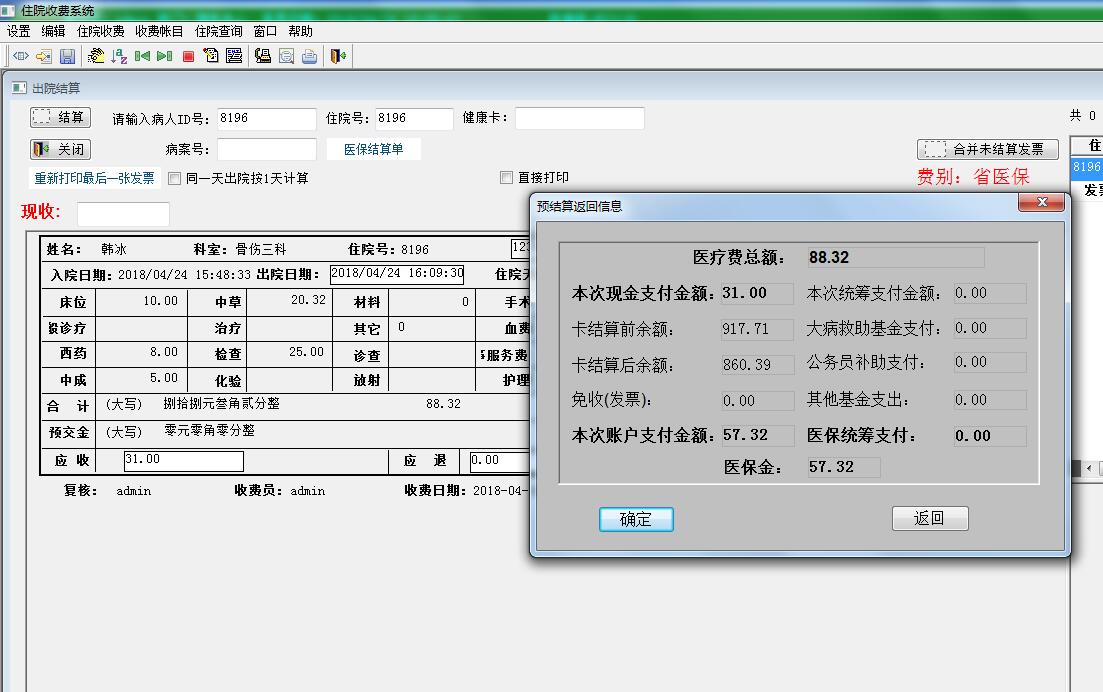Click 卡结算前余额 917.71 field
This screenshot has height=692, width=1103.
[x=758, y=329]
